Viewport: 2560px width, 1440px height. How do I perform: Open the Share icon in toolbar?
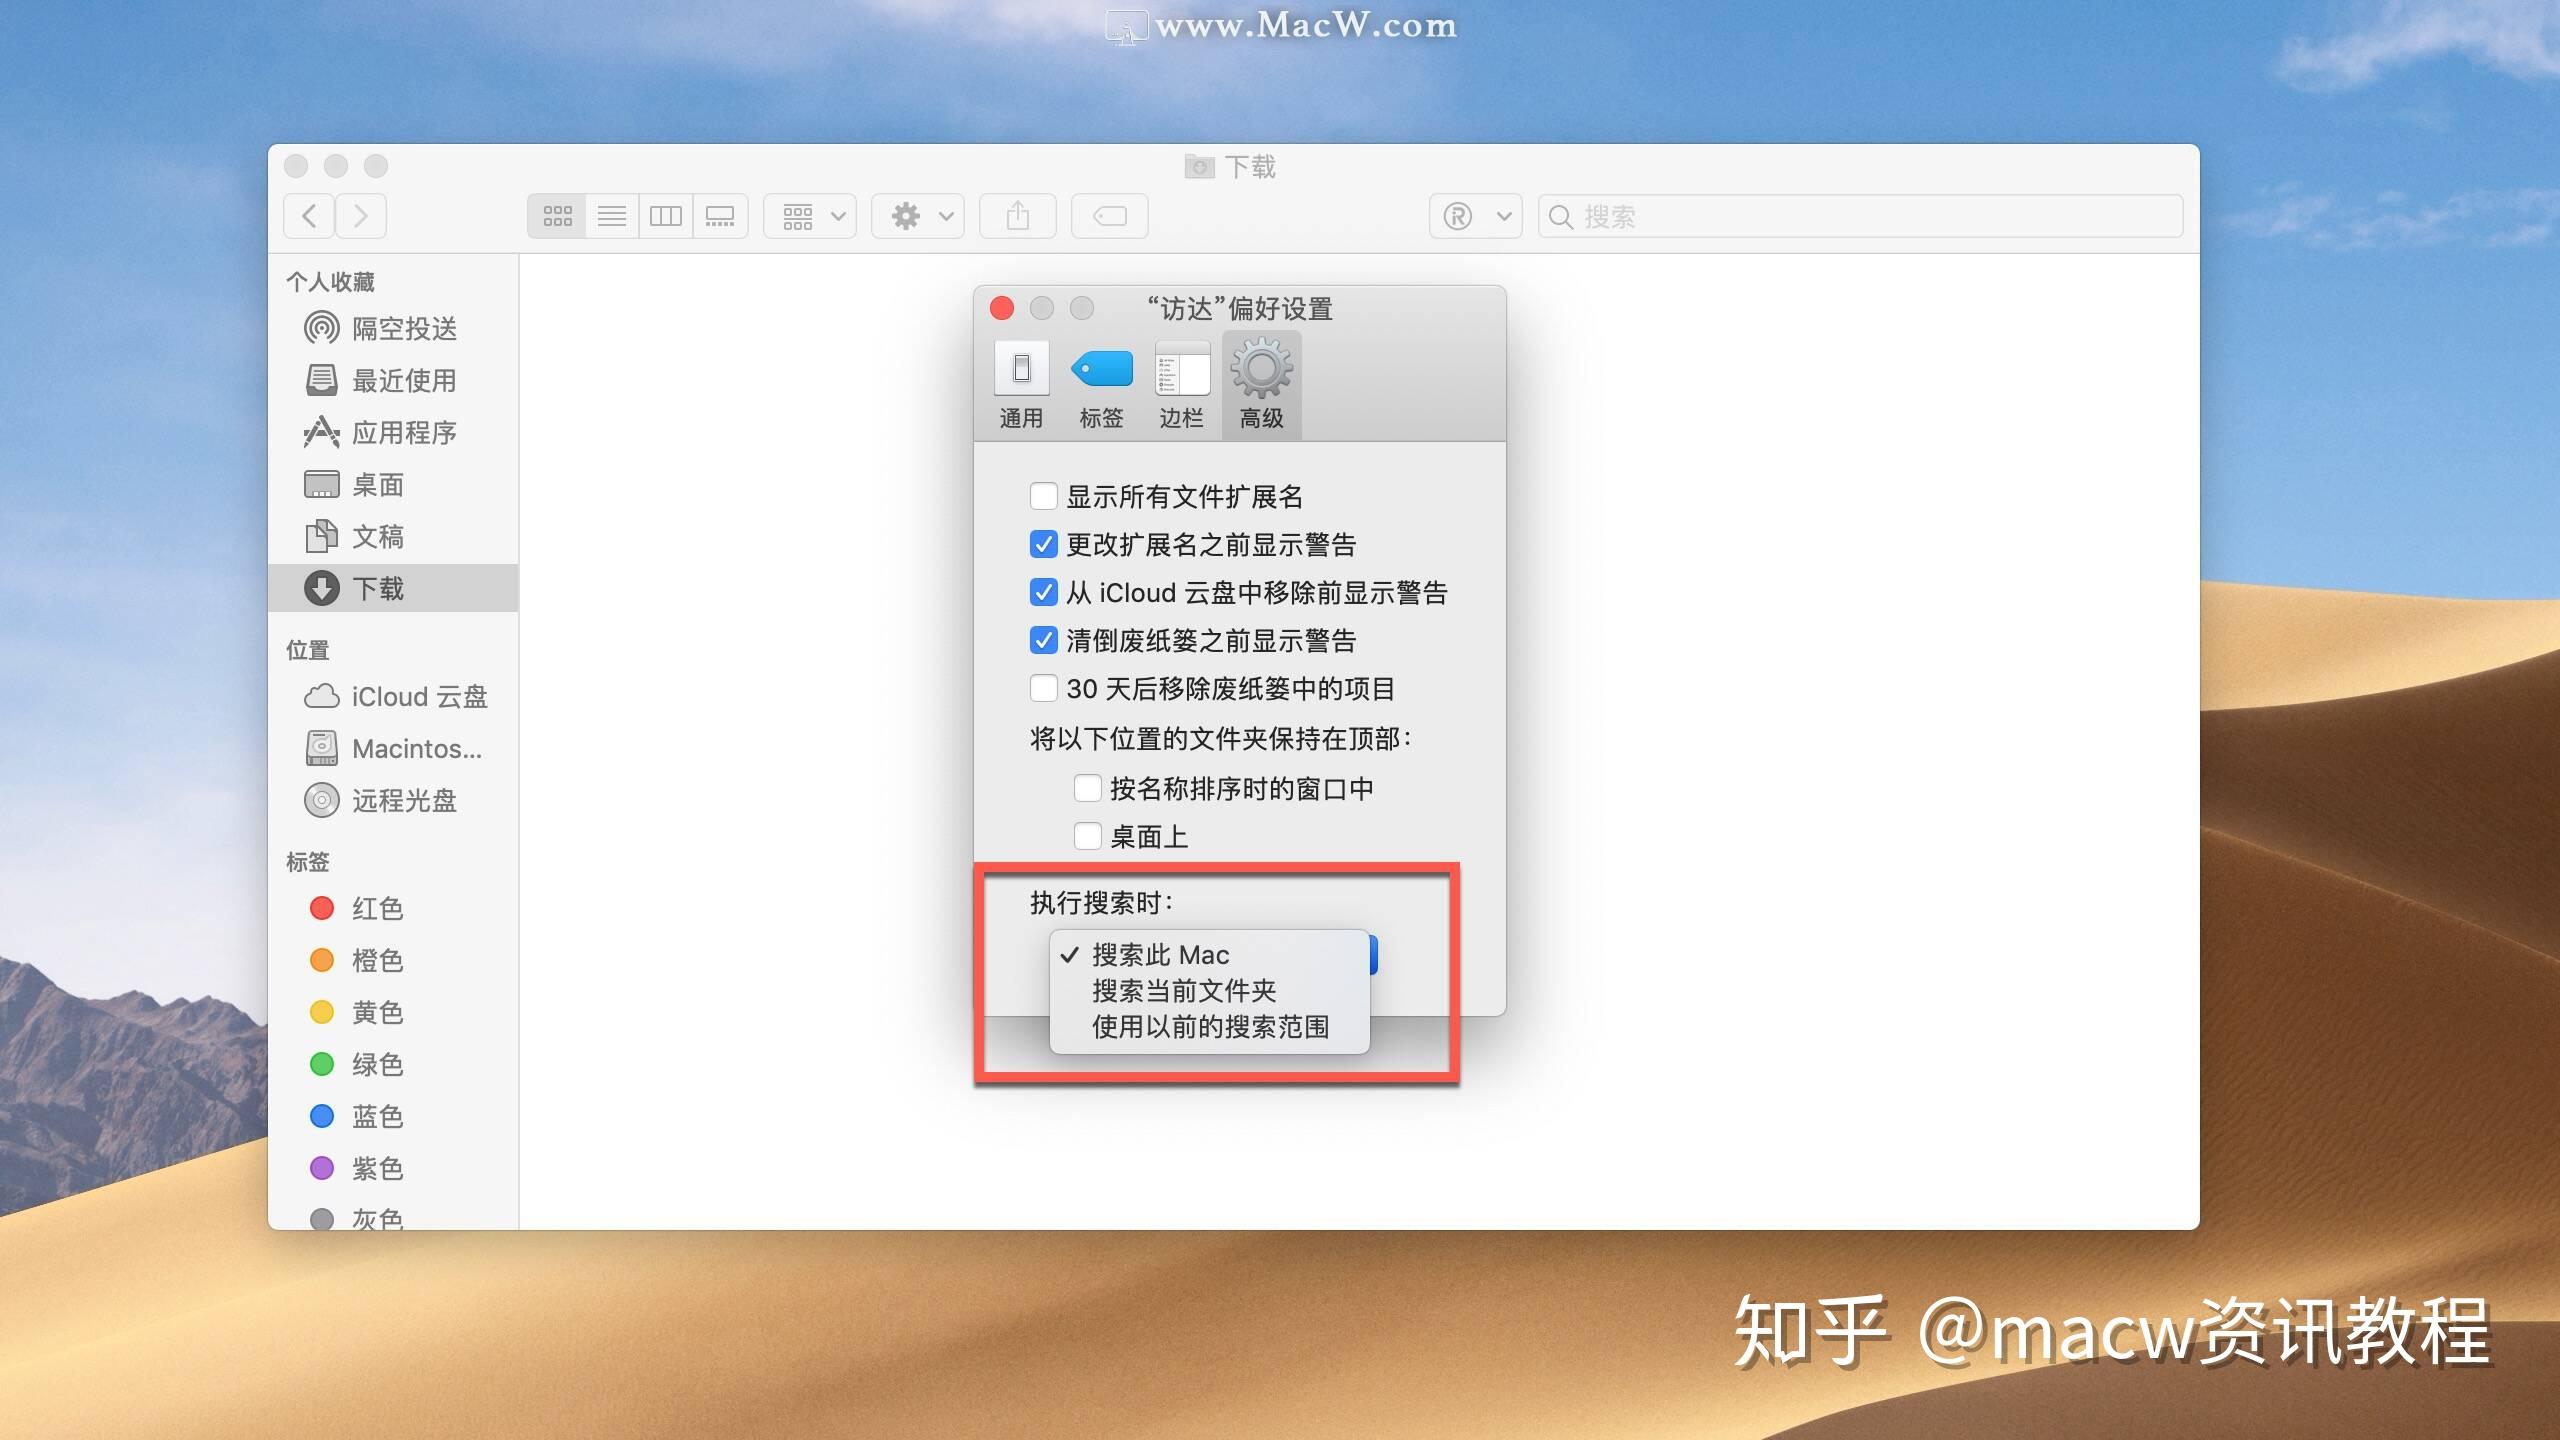click(1017, 216)
